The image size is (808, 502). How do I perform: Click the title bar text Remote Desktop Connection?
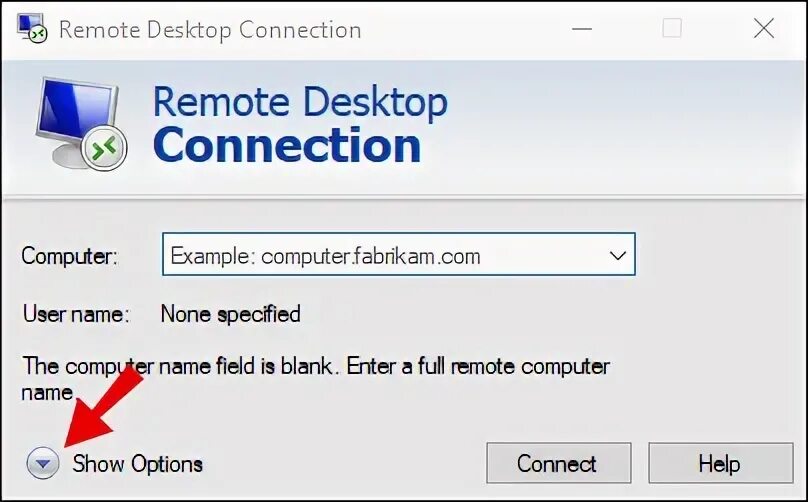[210, 30]
